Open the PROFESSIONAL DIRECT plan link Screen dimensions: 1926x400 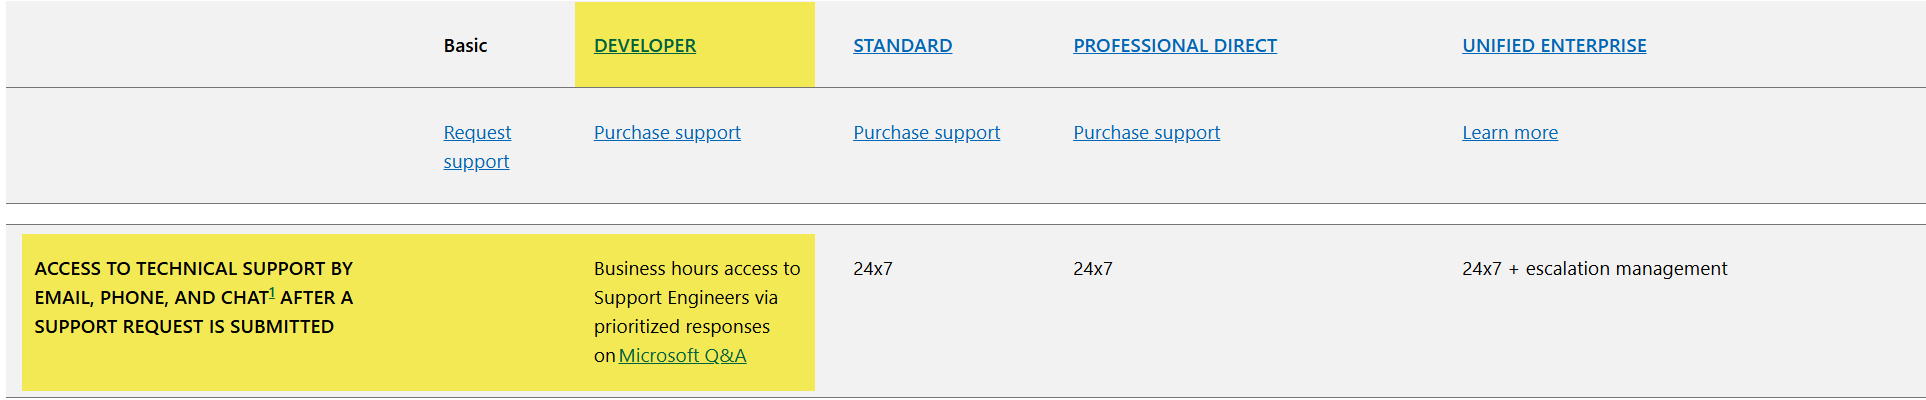[x=1175, y=45]
